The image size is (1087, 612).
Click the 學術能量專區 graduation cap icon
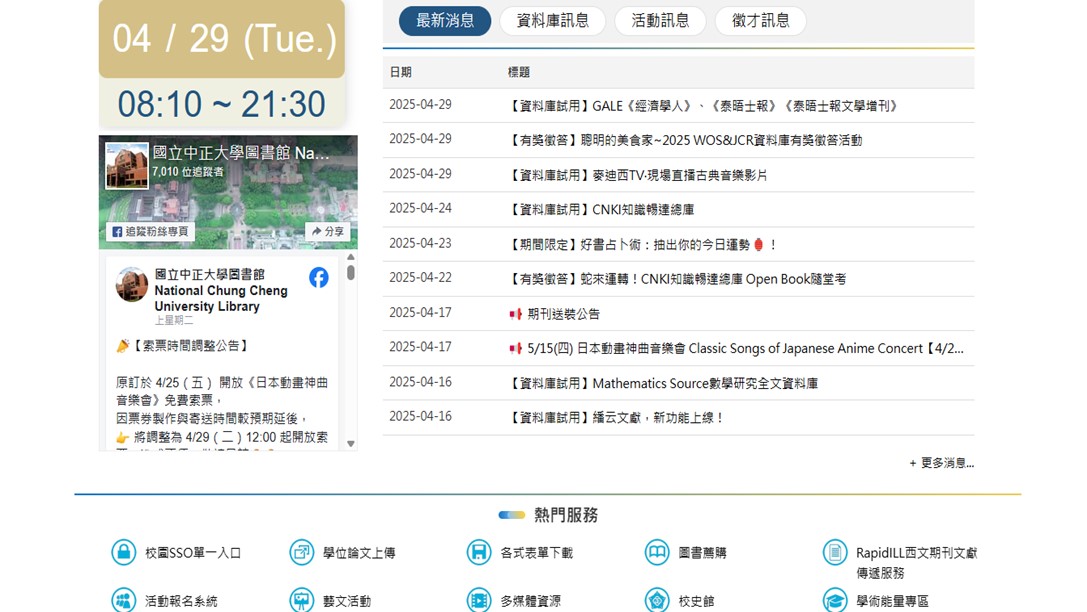(x=835, y=600)
